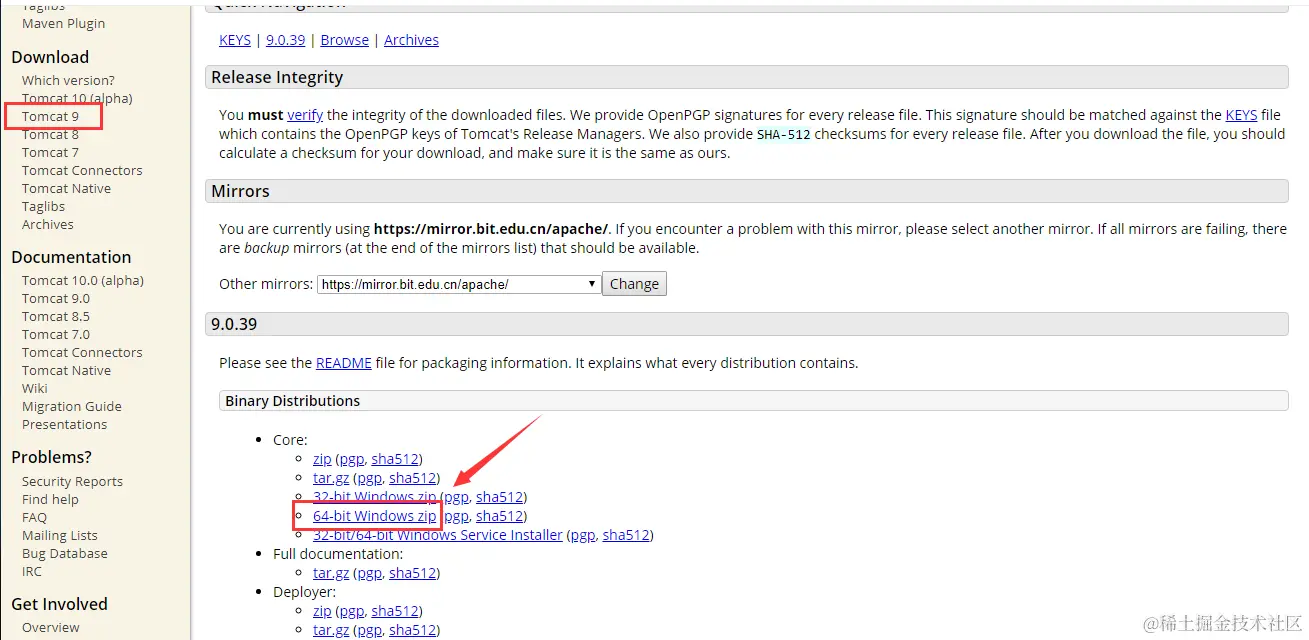
Task: Download the 32-bit/64-bit Windows Service Installer
Action: coord(438,535)
